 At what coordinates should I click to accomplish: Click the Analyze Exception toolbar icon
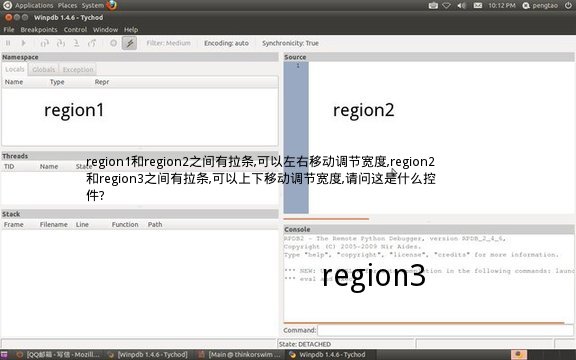[x=114, y=43]
